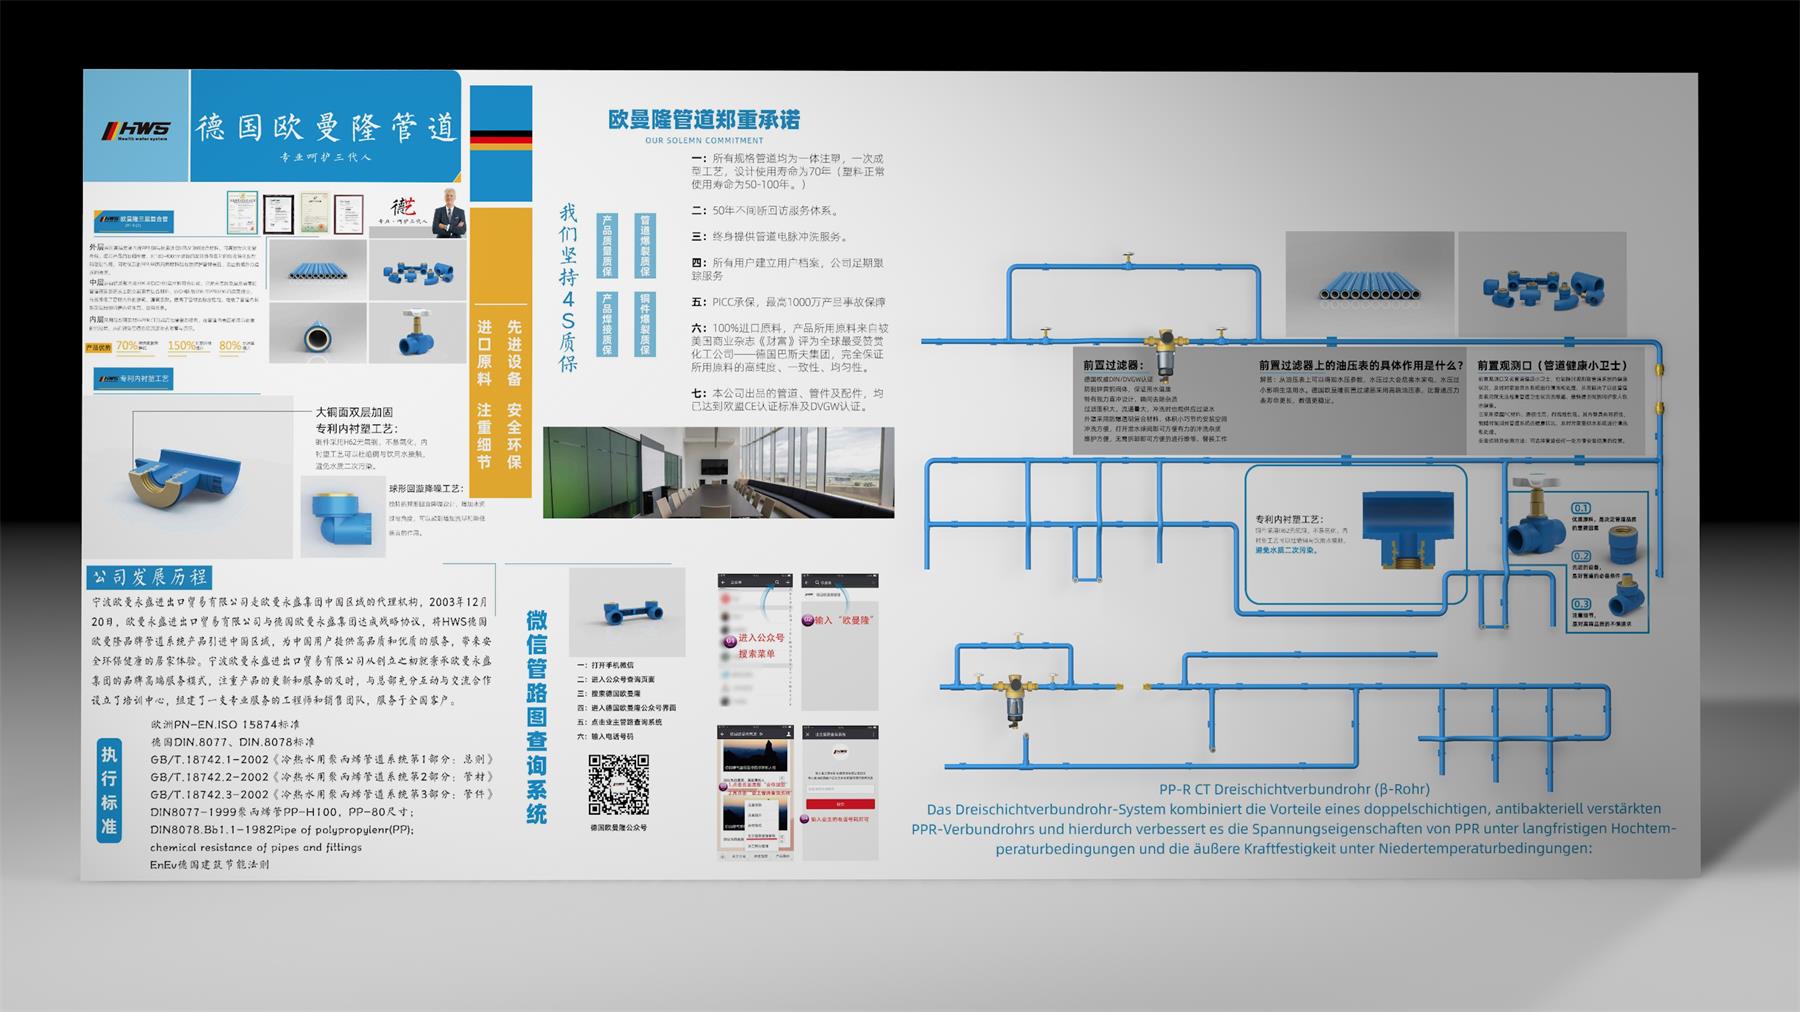Click the 150% statistic
This screenshot has width=1800, height=1012.
point(182,346)
